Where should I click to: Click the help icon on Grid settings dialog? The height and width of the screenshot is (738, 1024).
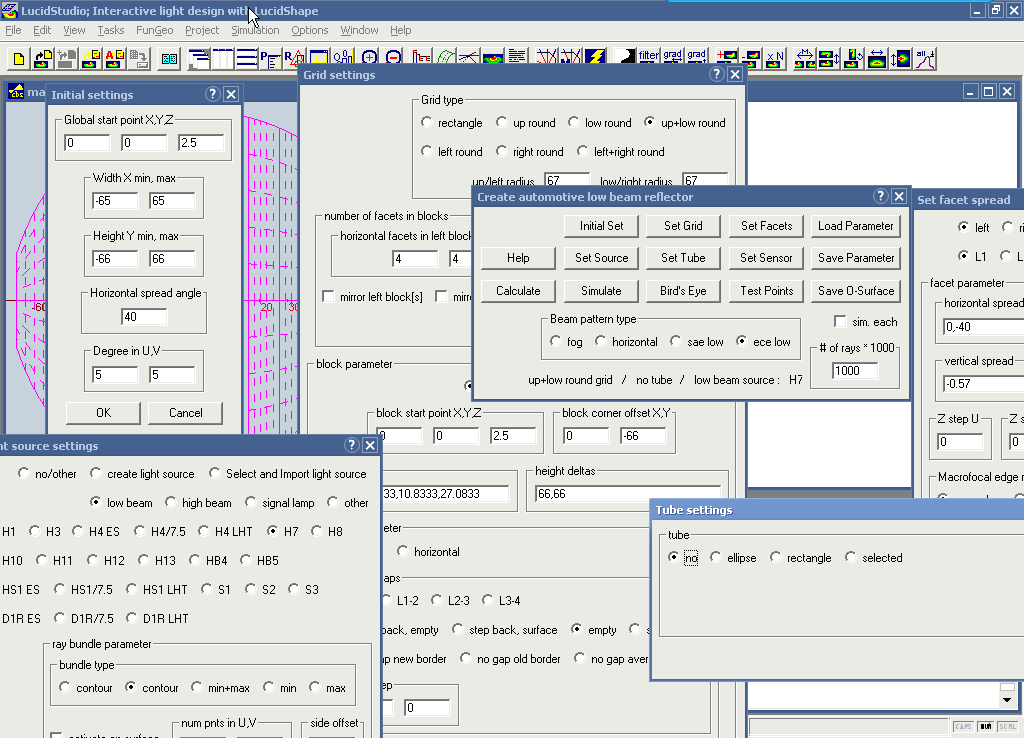pyautogui.click(x=716, y=74)
